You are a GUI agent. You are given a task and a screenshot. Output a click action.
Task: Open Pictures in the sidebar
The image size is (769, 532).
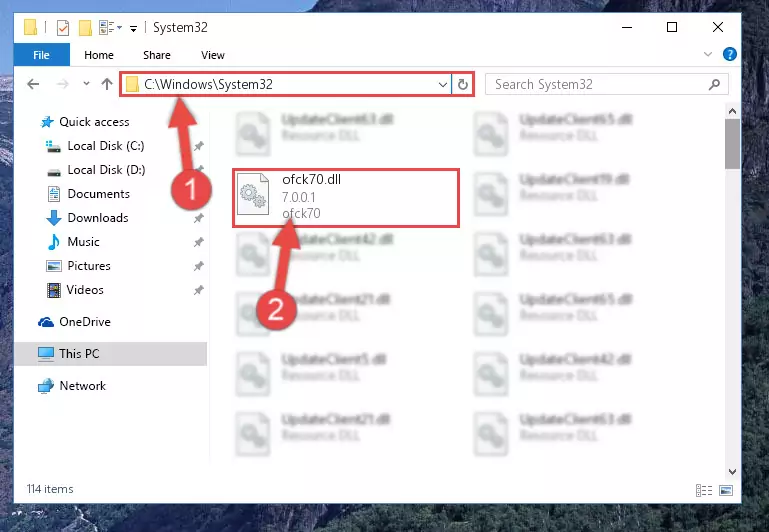pos(89,266)
